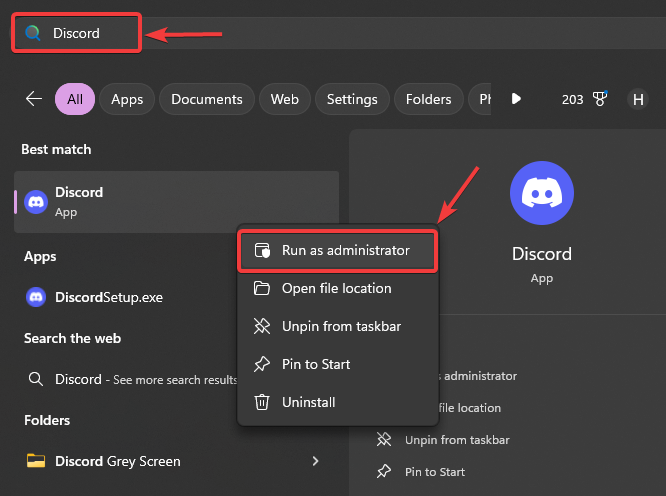Click the DiscordSetup.exe icon
Screen dimensions: 666x496
point(36,297)
